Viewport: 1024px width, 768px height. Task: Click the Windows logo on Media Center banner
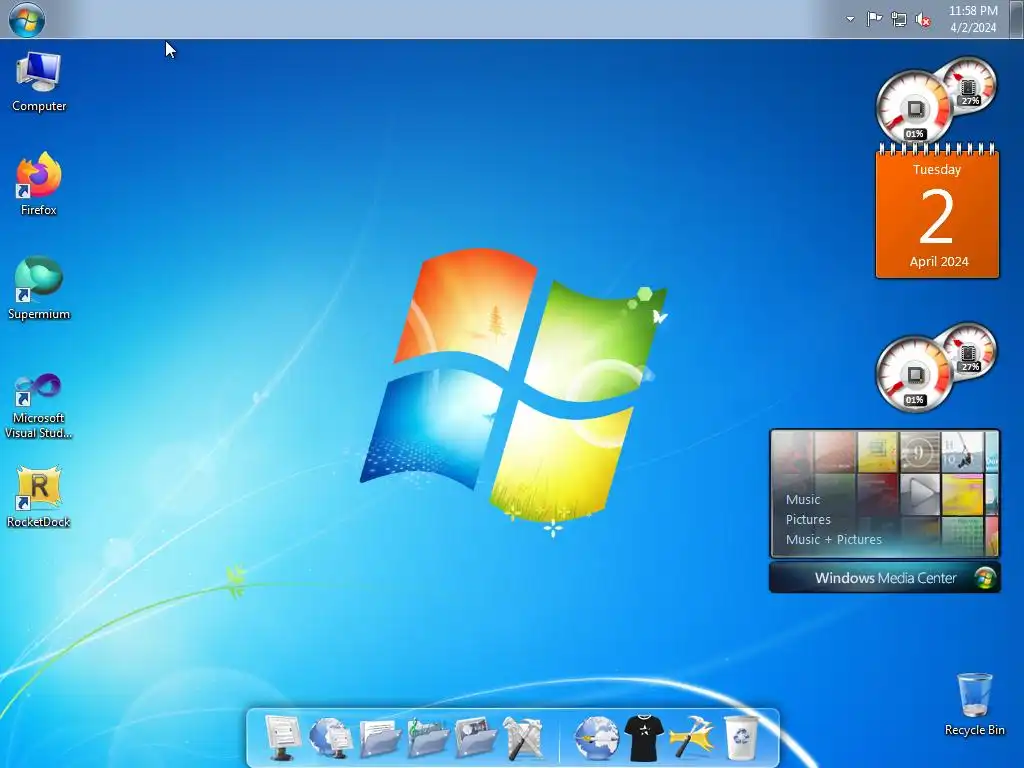click(x=985, y=578)
